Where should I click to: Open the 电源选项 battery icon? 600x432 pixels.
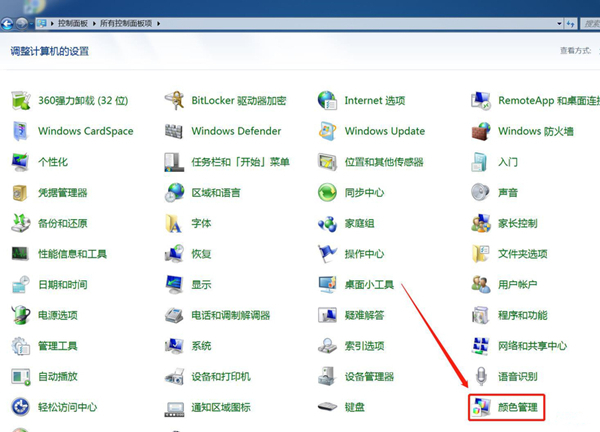pyautogui.click(x=21, y=315)
